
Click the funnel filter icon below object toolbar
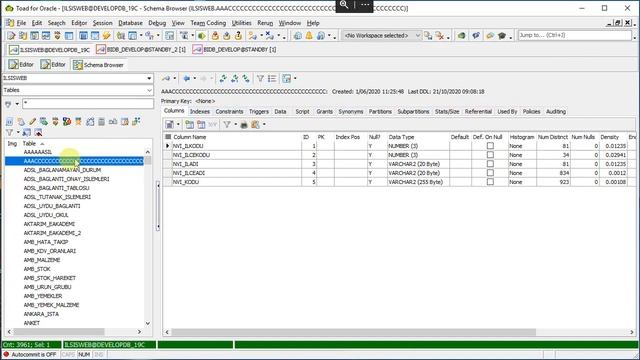pyautogui.click(x=9, y=133)
